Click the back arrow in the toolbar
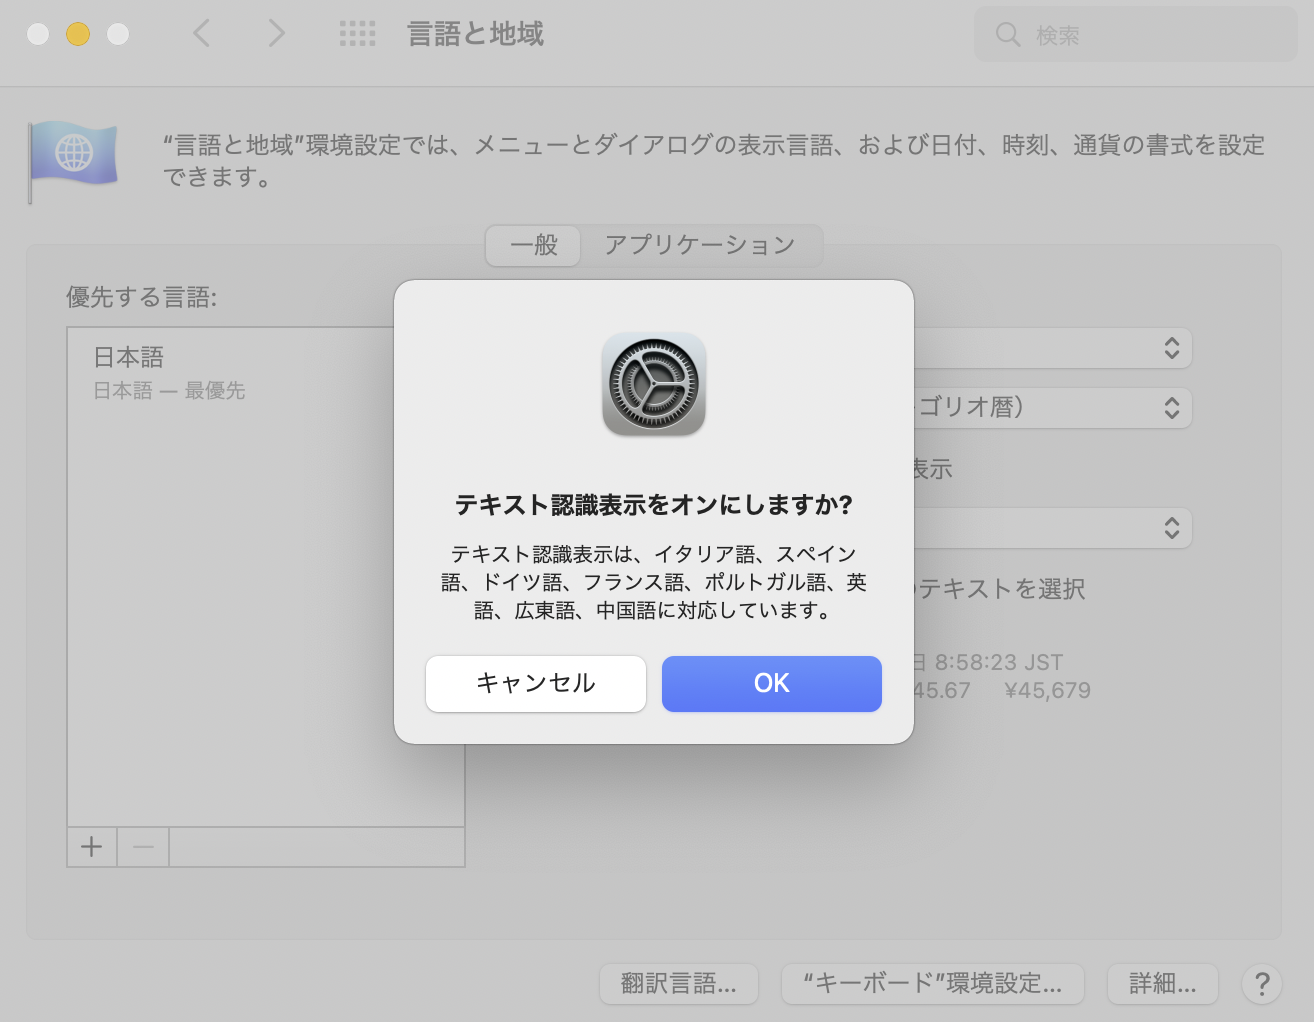The width and height of the screenshot is (1314, 1022). [201, 34]
